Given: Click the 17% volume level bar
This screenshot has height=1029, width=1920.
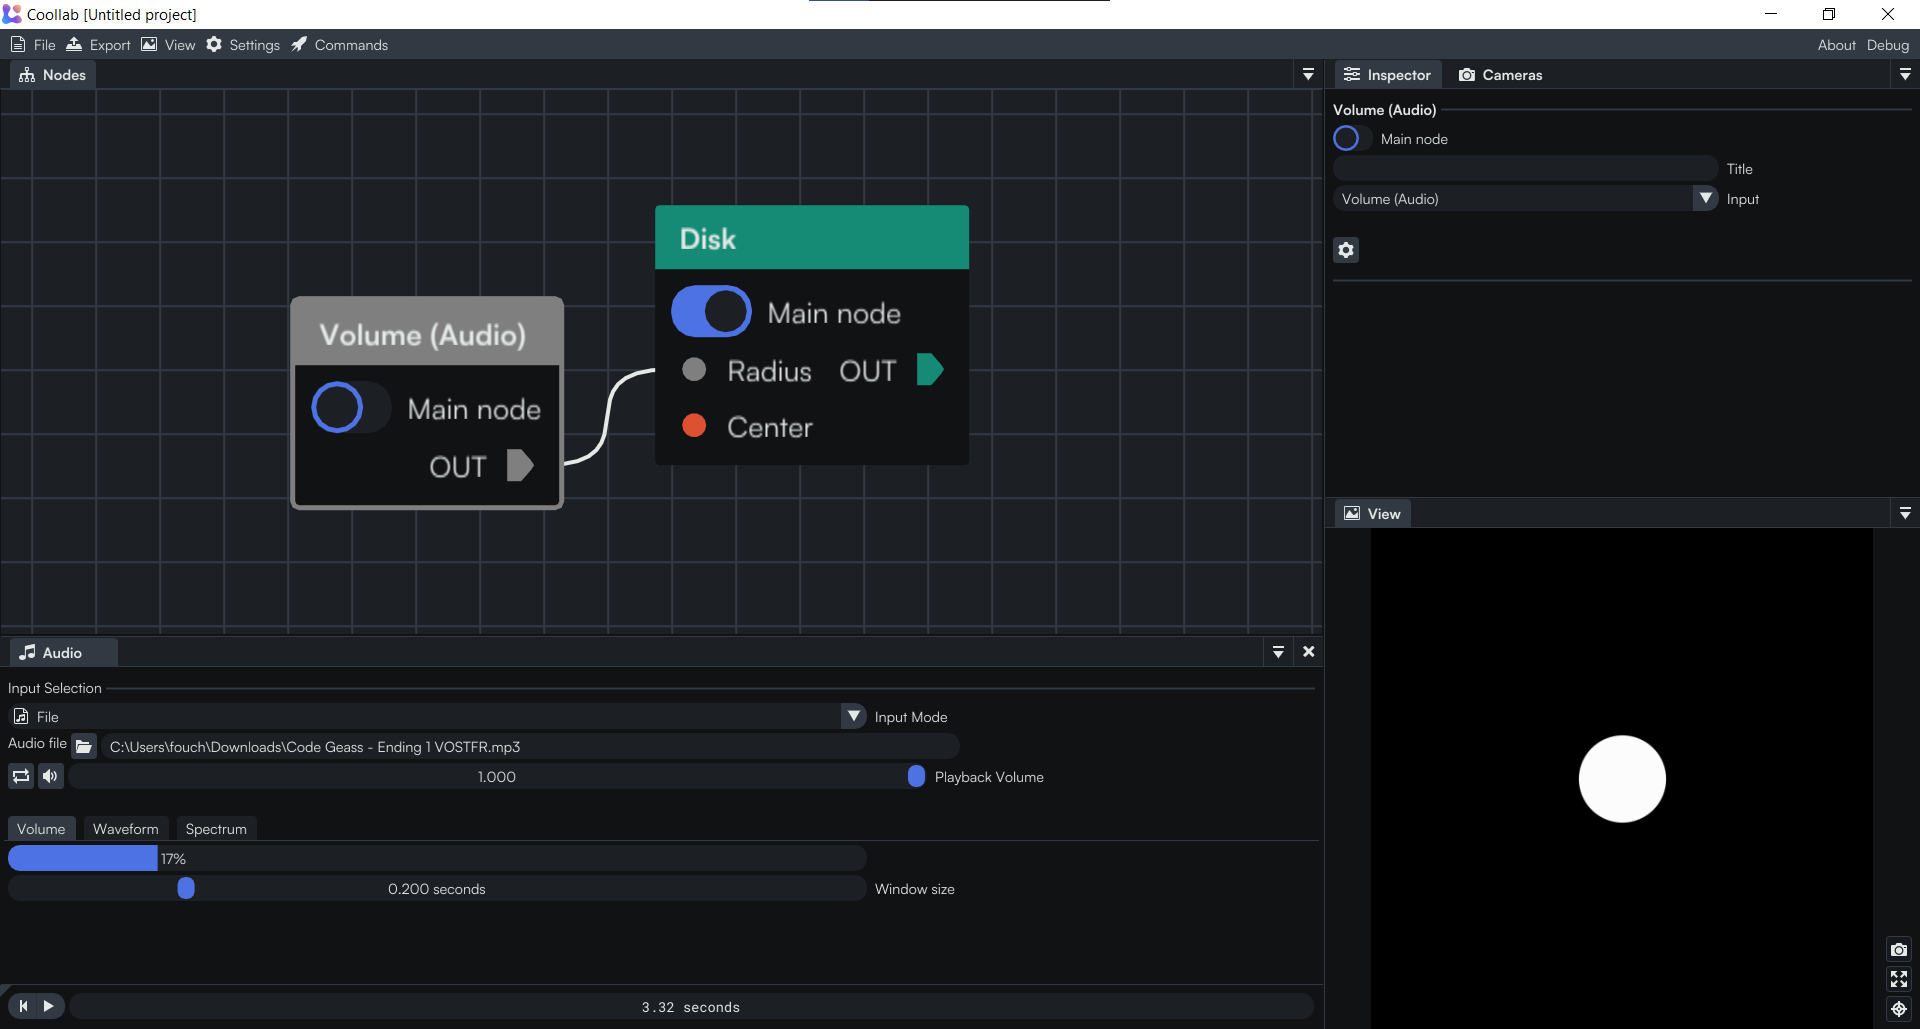Looking at the screenshot, I should point(437,859).
